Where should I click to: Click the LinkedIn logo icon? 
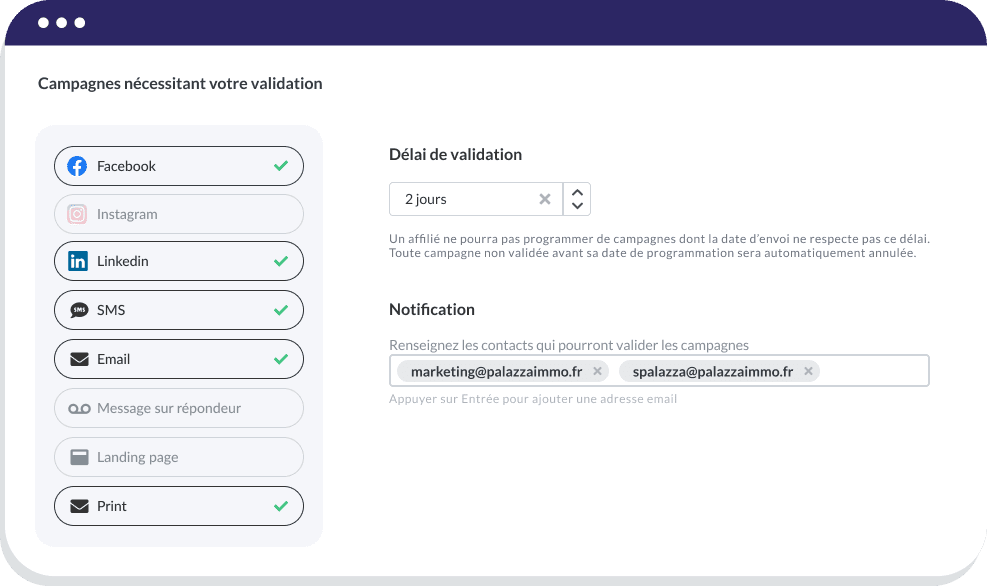point(78,261)
